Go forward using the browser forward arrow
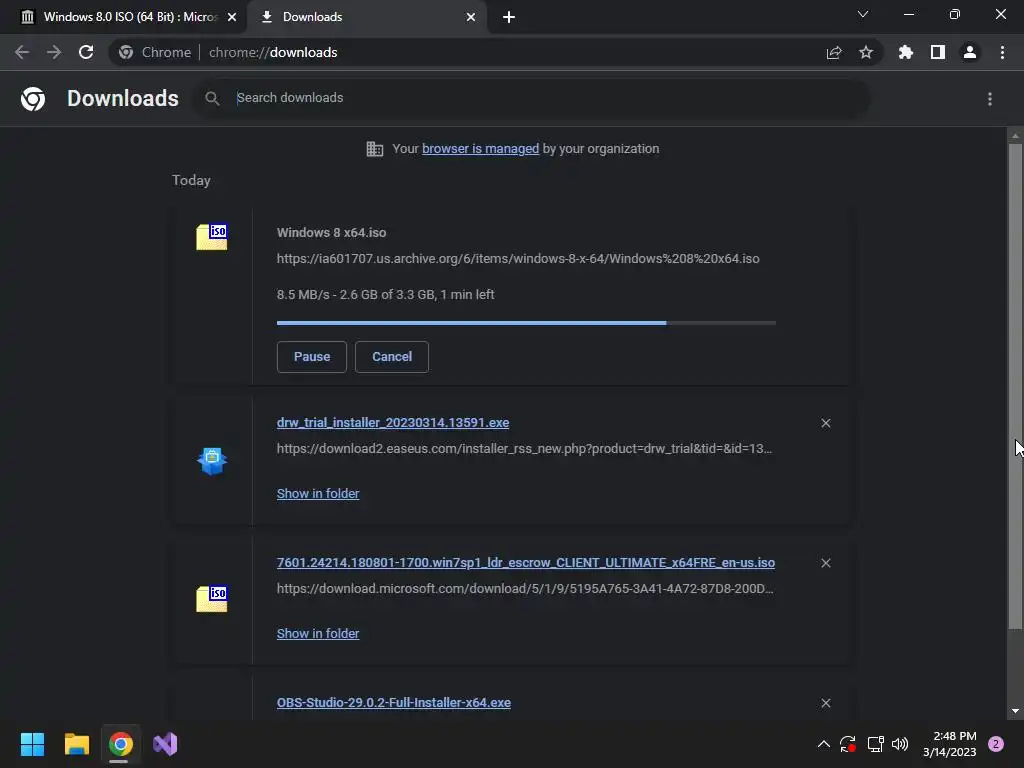Image resolution: width=1024 pixels, height=768 pixels. point(54,52)
